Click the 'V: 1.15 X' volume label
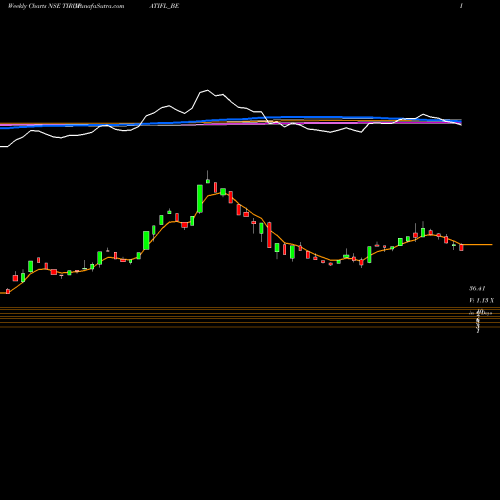This screenshot has width=500, height=500. pyautogui.click(x=481, y=300)
